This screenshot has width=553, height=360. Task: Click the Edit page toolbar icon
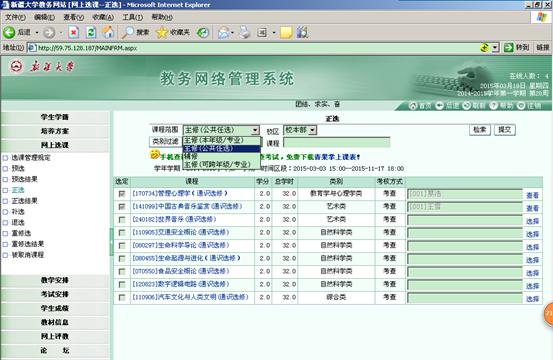[262, 33]
